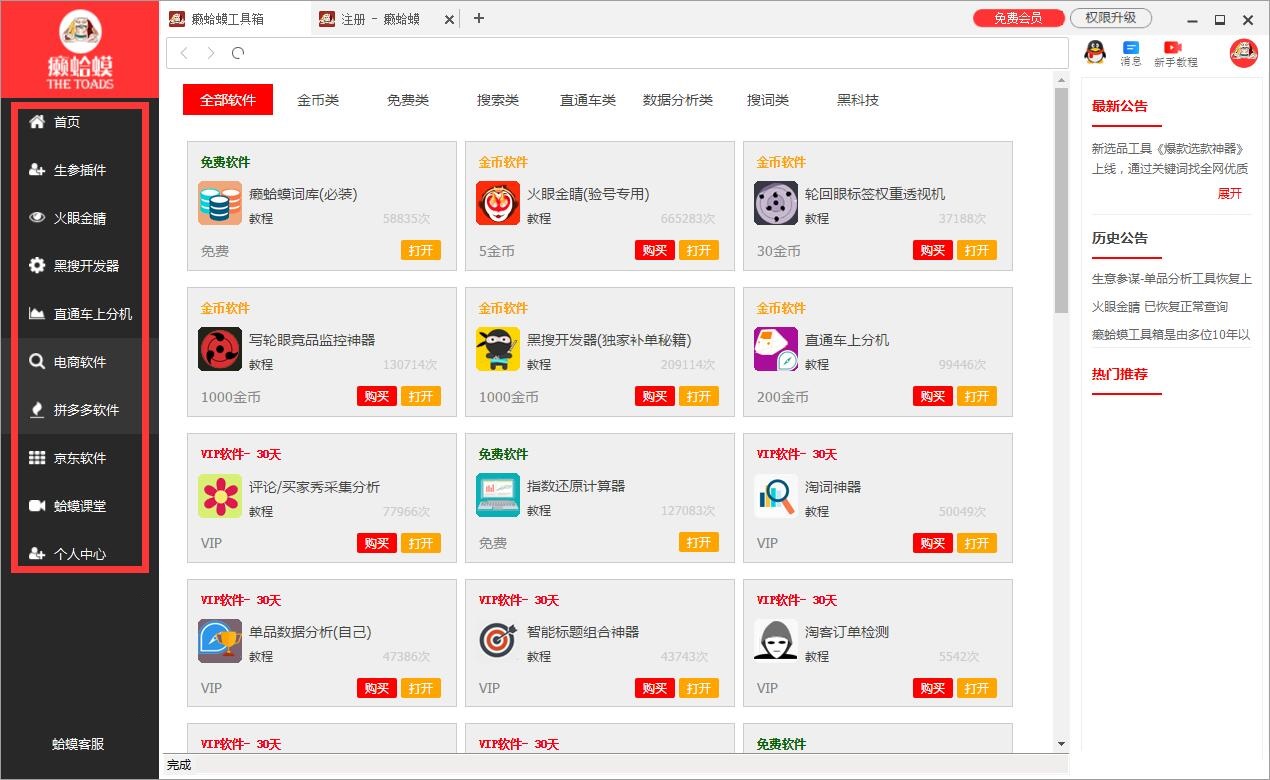Click the 写轮眼竞品监控神器 icon
This screenshot has height=780, width=1270.
pos(220,349)
